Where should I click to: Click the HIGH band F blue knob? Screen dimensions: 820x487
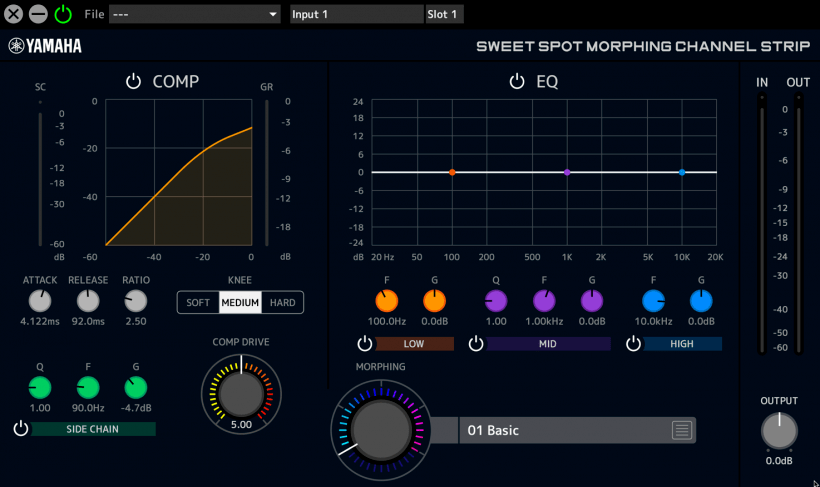coord(653,301)
